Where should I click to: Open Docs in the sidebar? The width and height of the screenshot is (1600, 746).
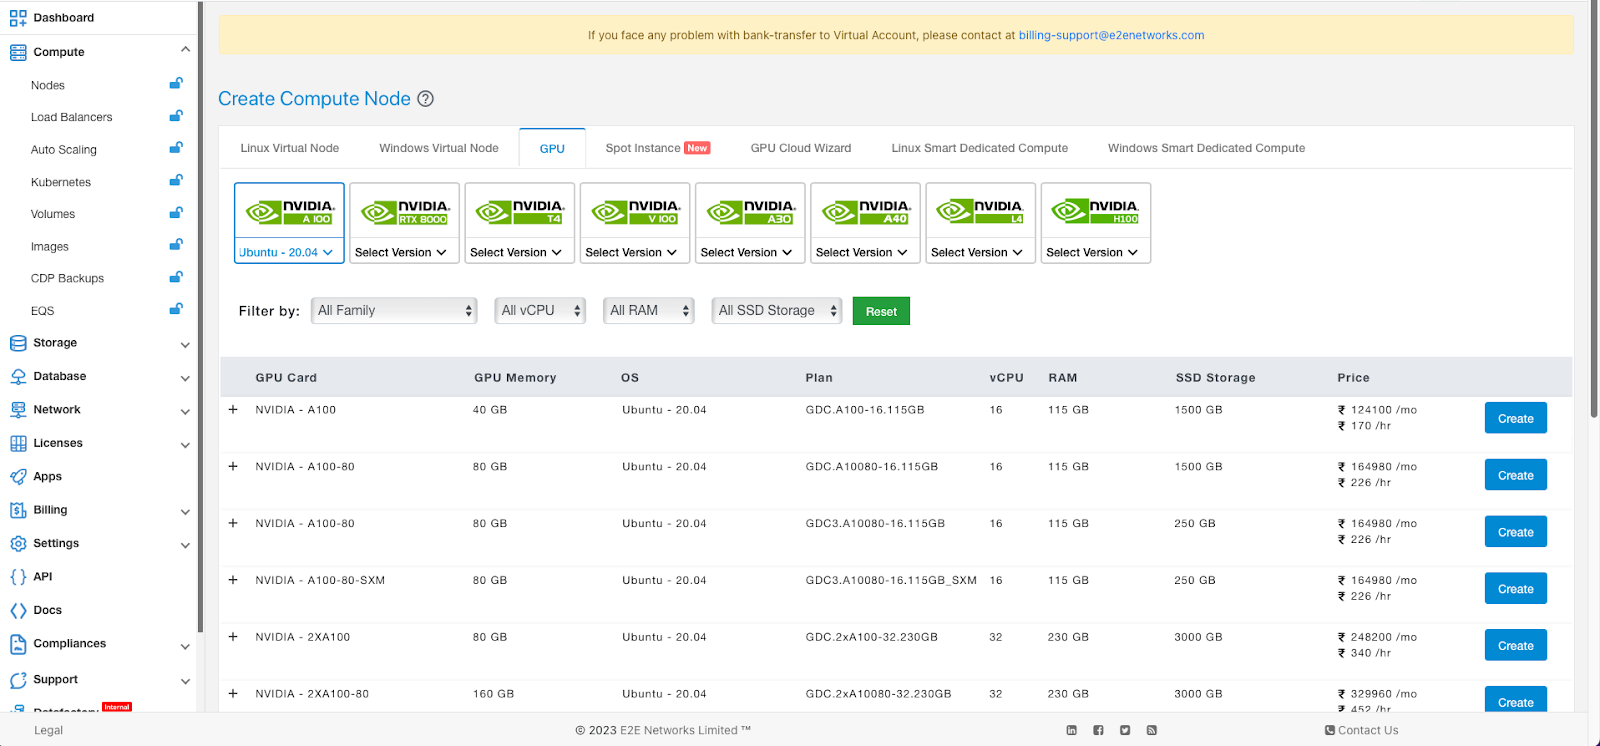(x=47, y=611)
